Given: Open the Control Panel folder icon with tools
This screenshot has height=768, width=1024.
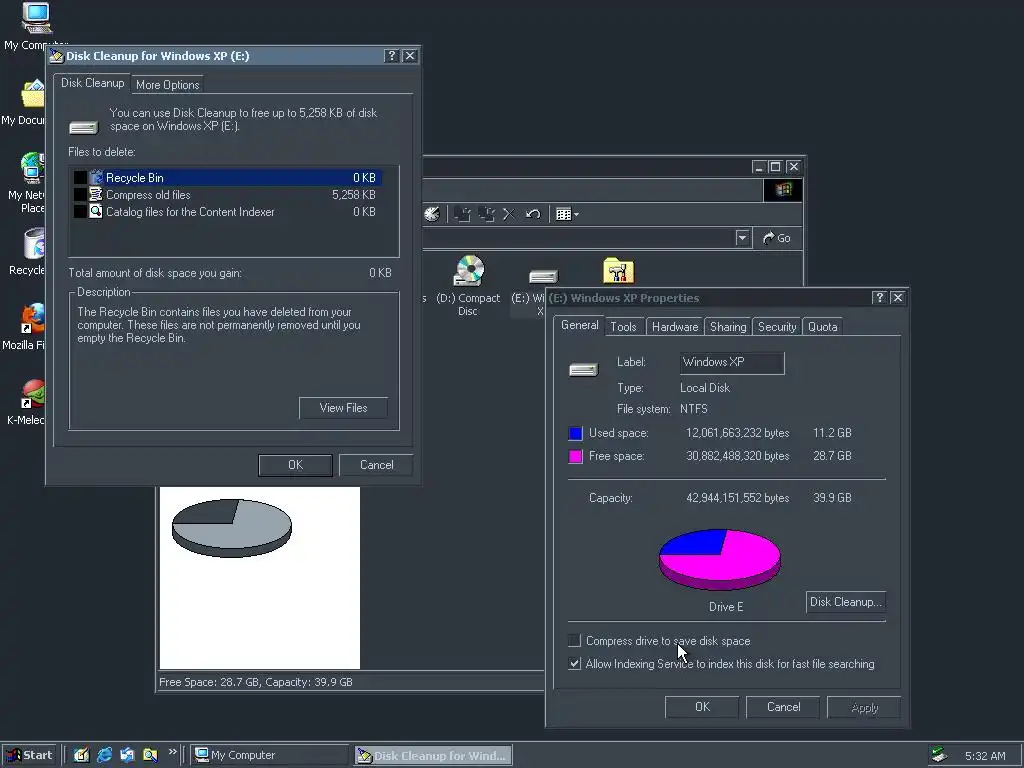Looking at the screenshot, I should tap(618, 270).
